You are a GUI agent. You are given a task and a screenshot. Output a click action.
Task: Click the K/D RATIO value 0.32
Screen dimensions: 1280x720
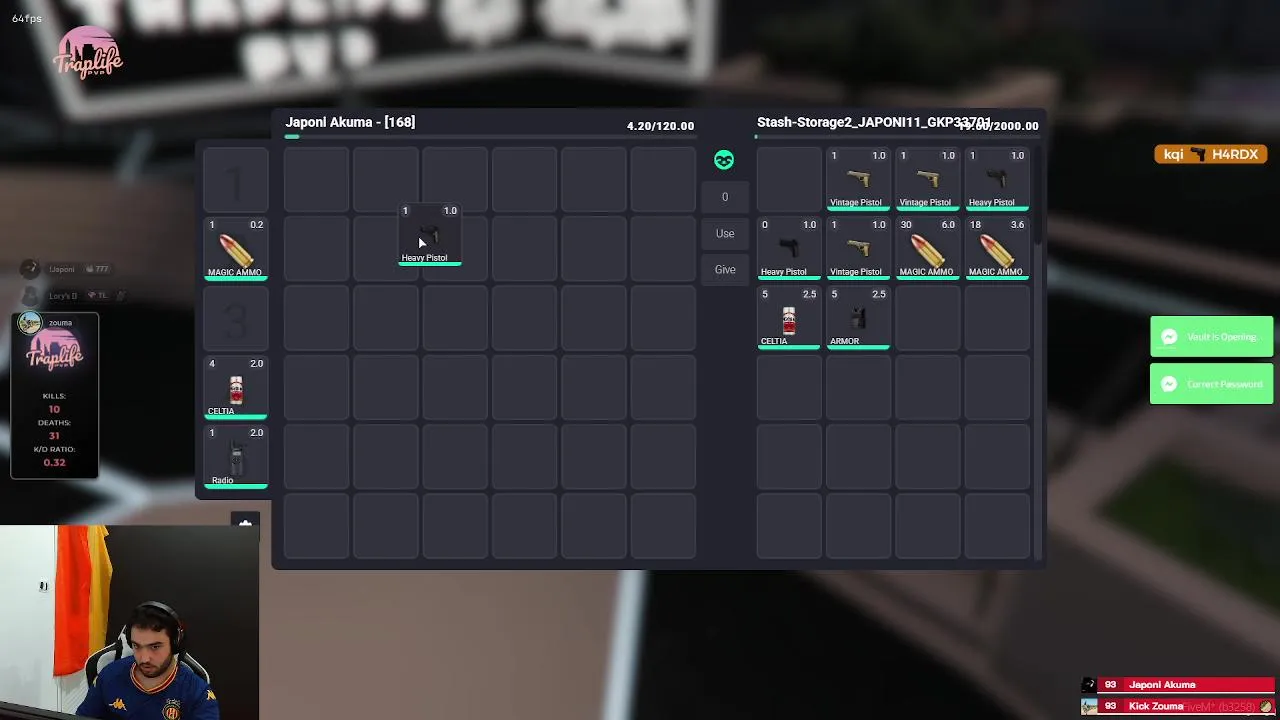click(54, 462)
